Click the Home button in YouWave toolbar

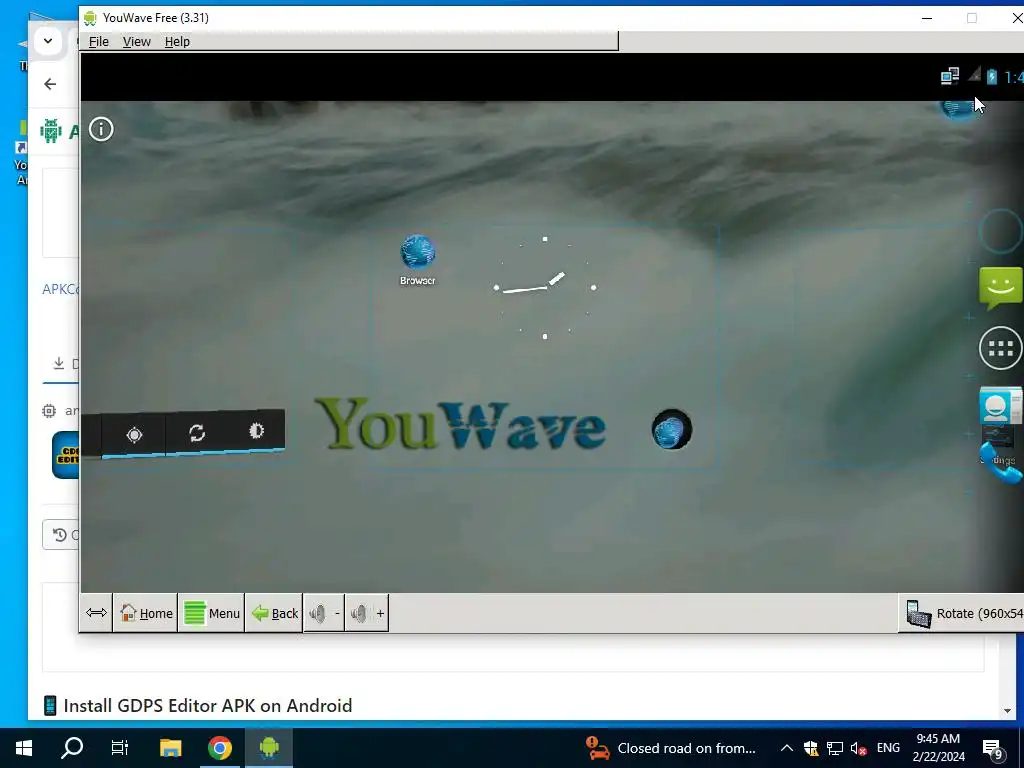pyautogui.click(x=146, y=613)
